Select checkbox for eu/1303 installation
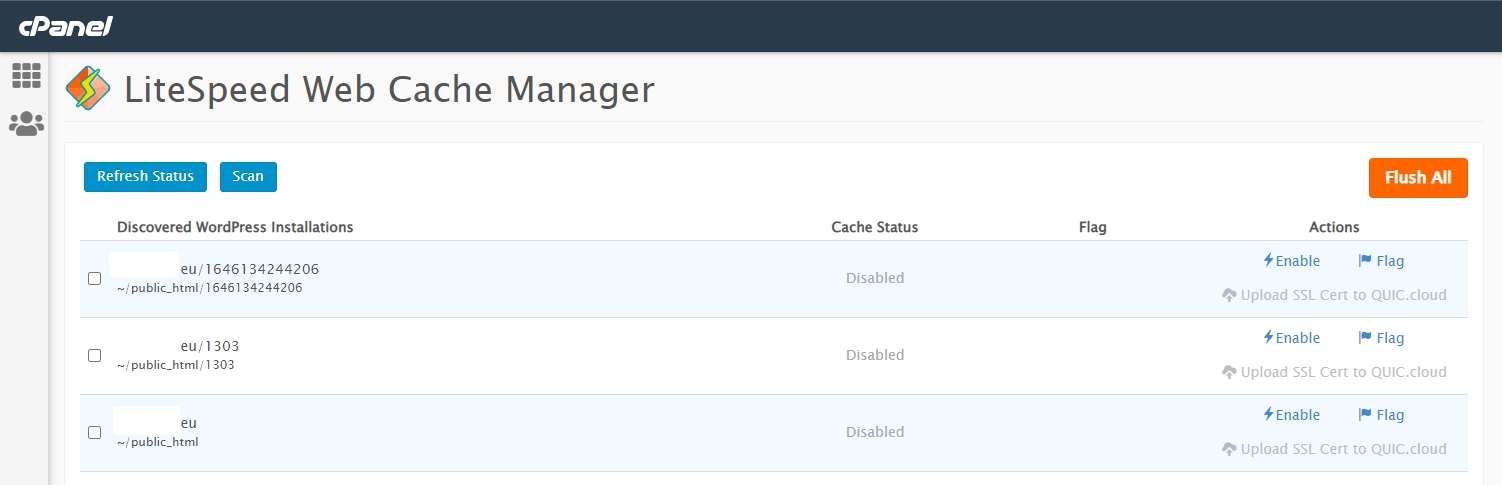This screenshot has width=1502, height=485. [95, 355]
